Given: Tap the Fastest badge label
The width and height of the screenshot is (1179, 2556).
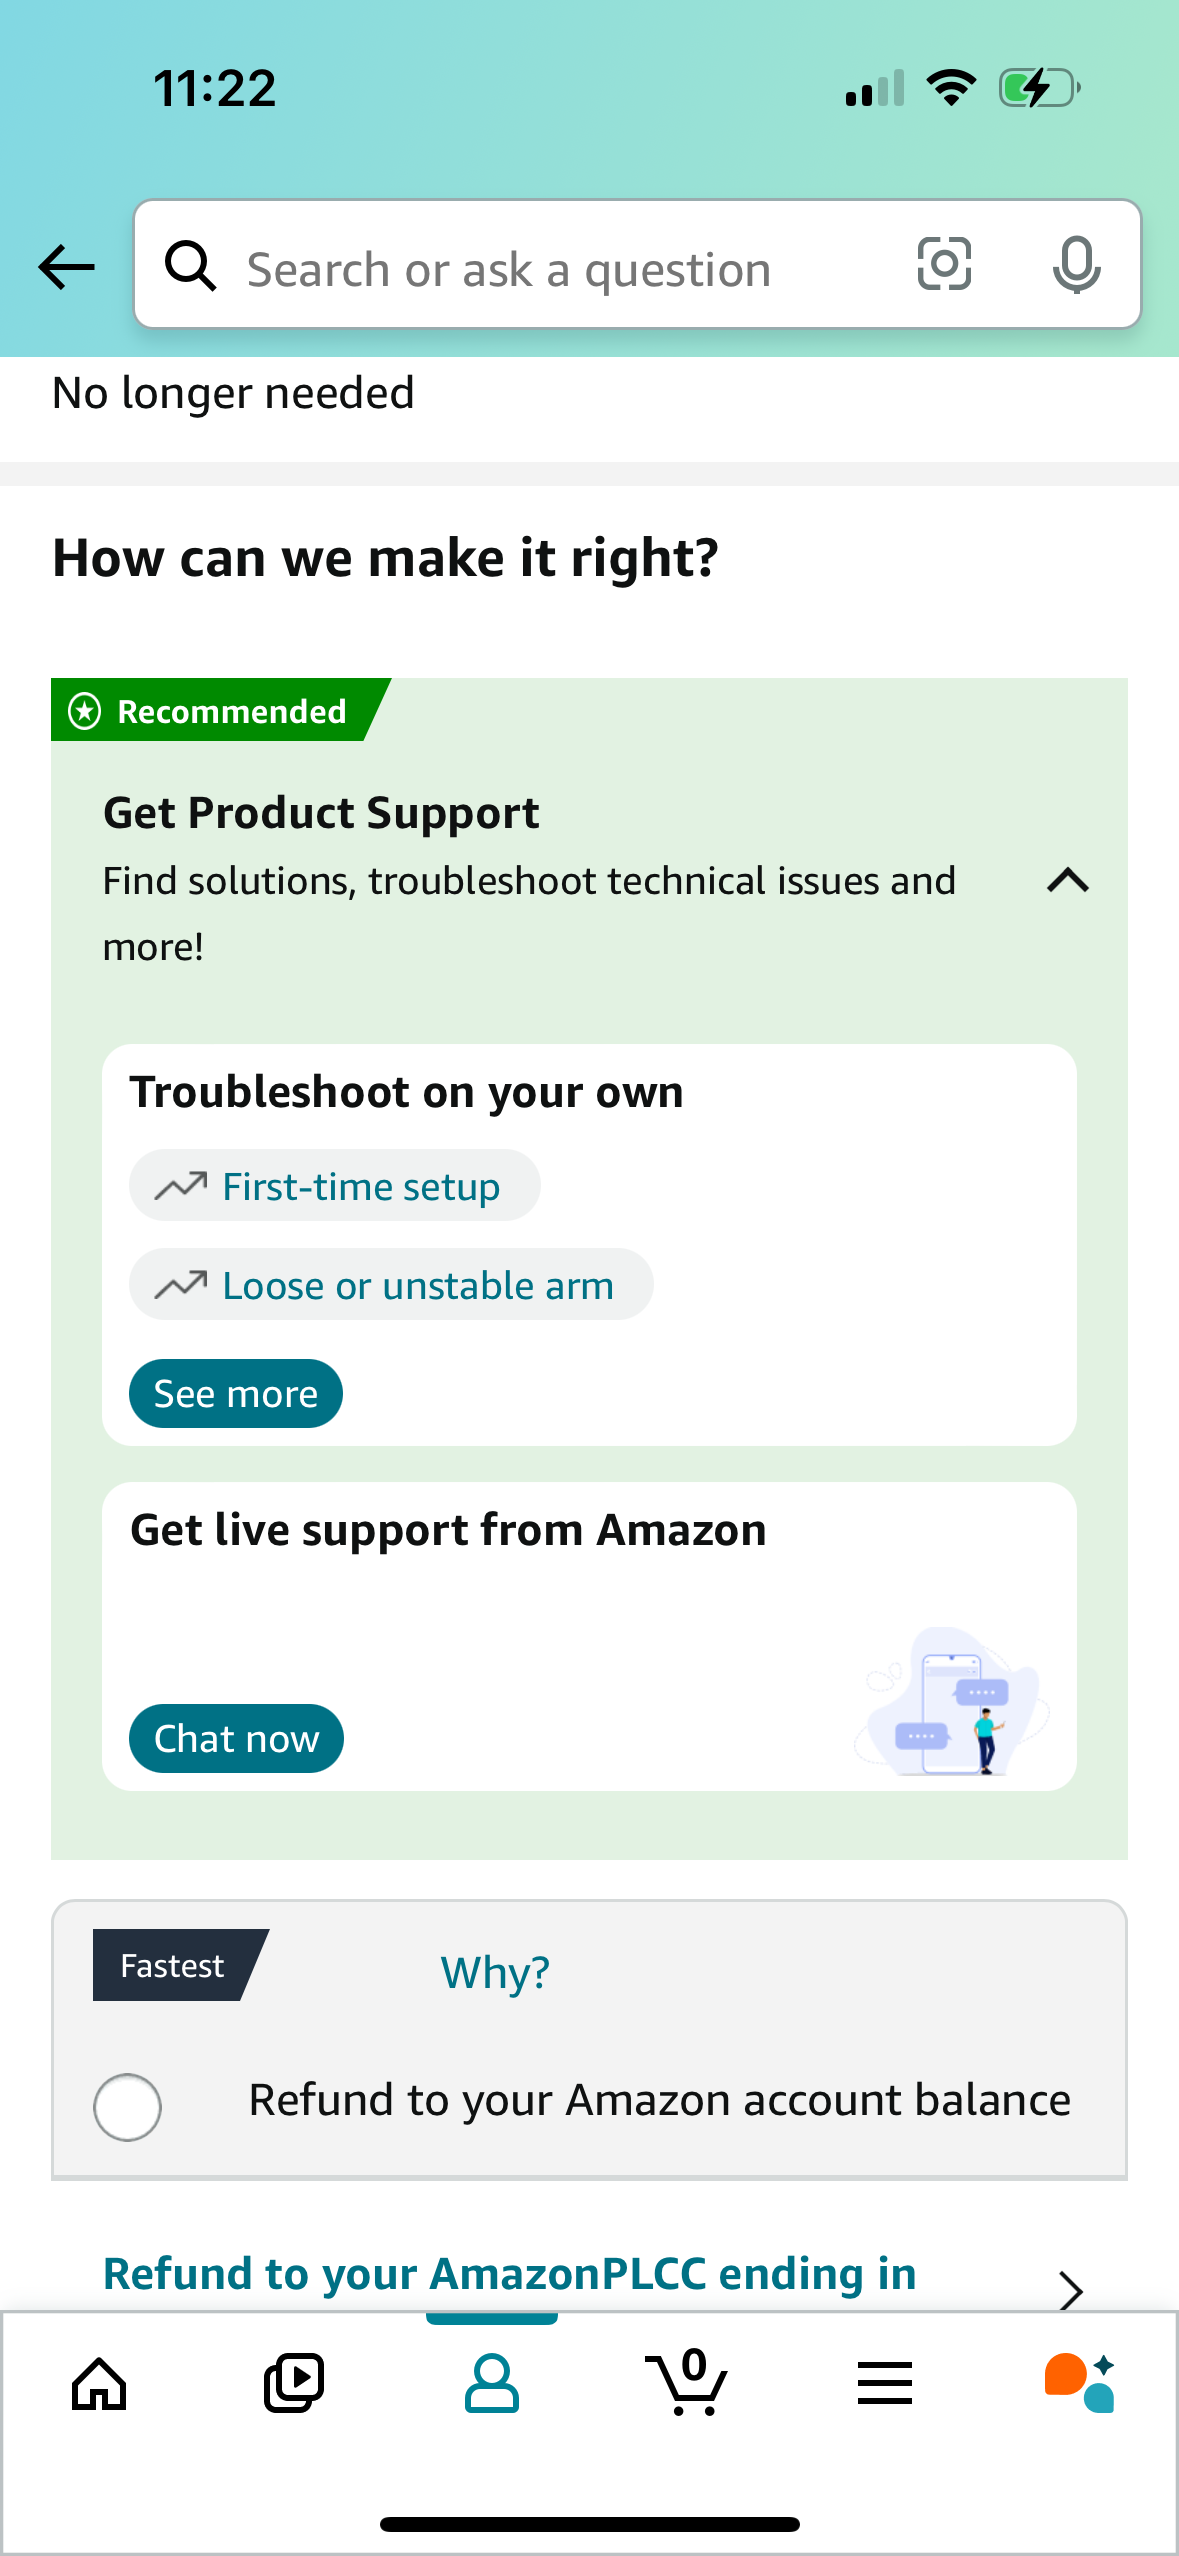Looking at the screenshot, I should point(172,1964).
